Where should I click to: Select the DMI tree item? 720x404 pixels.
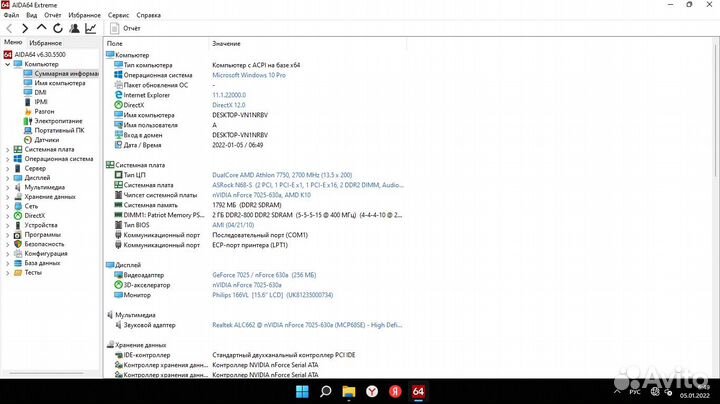click(35, 92)
